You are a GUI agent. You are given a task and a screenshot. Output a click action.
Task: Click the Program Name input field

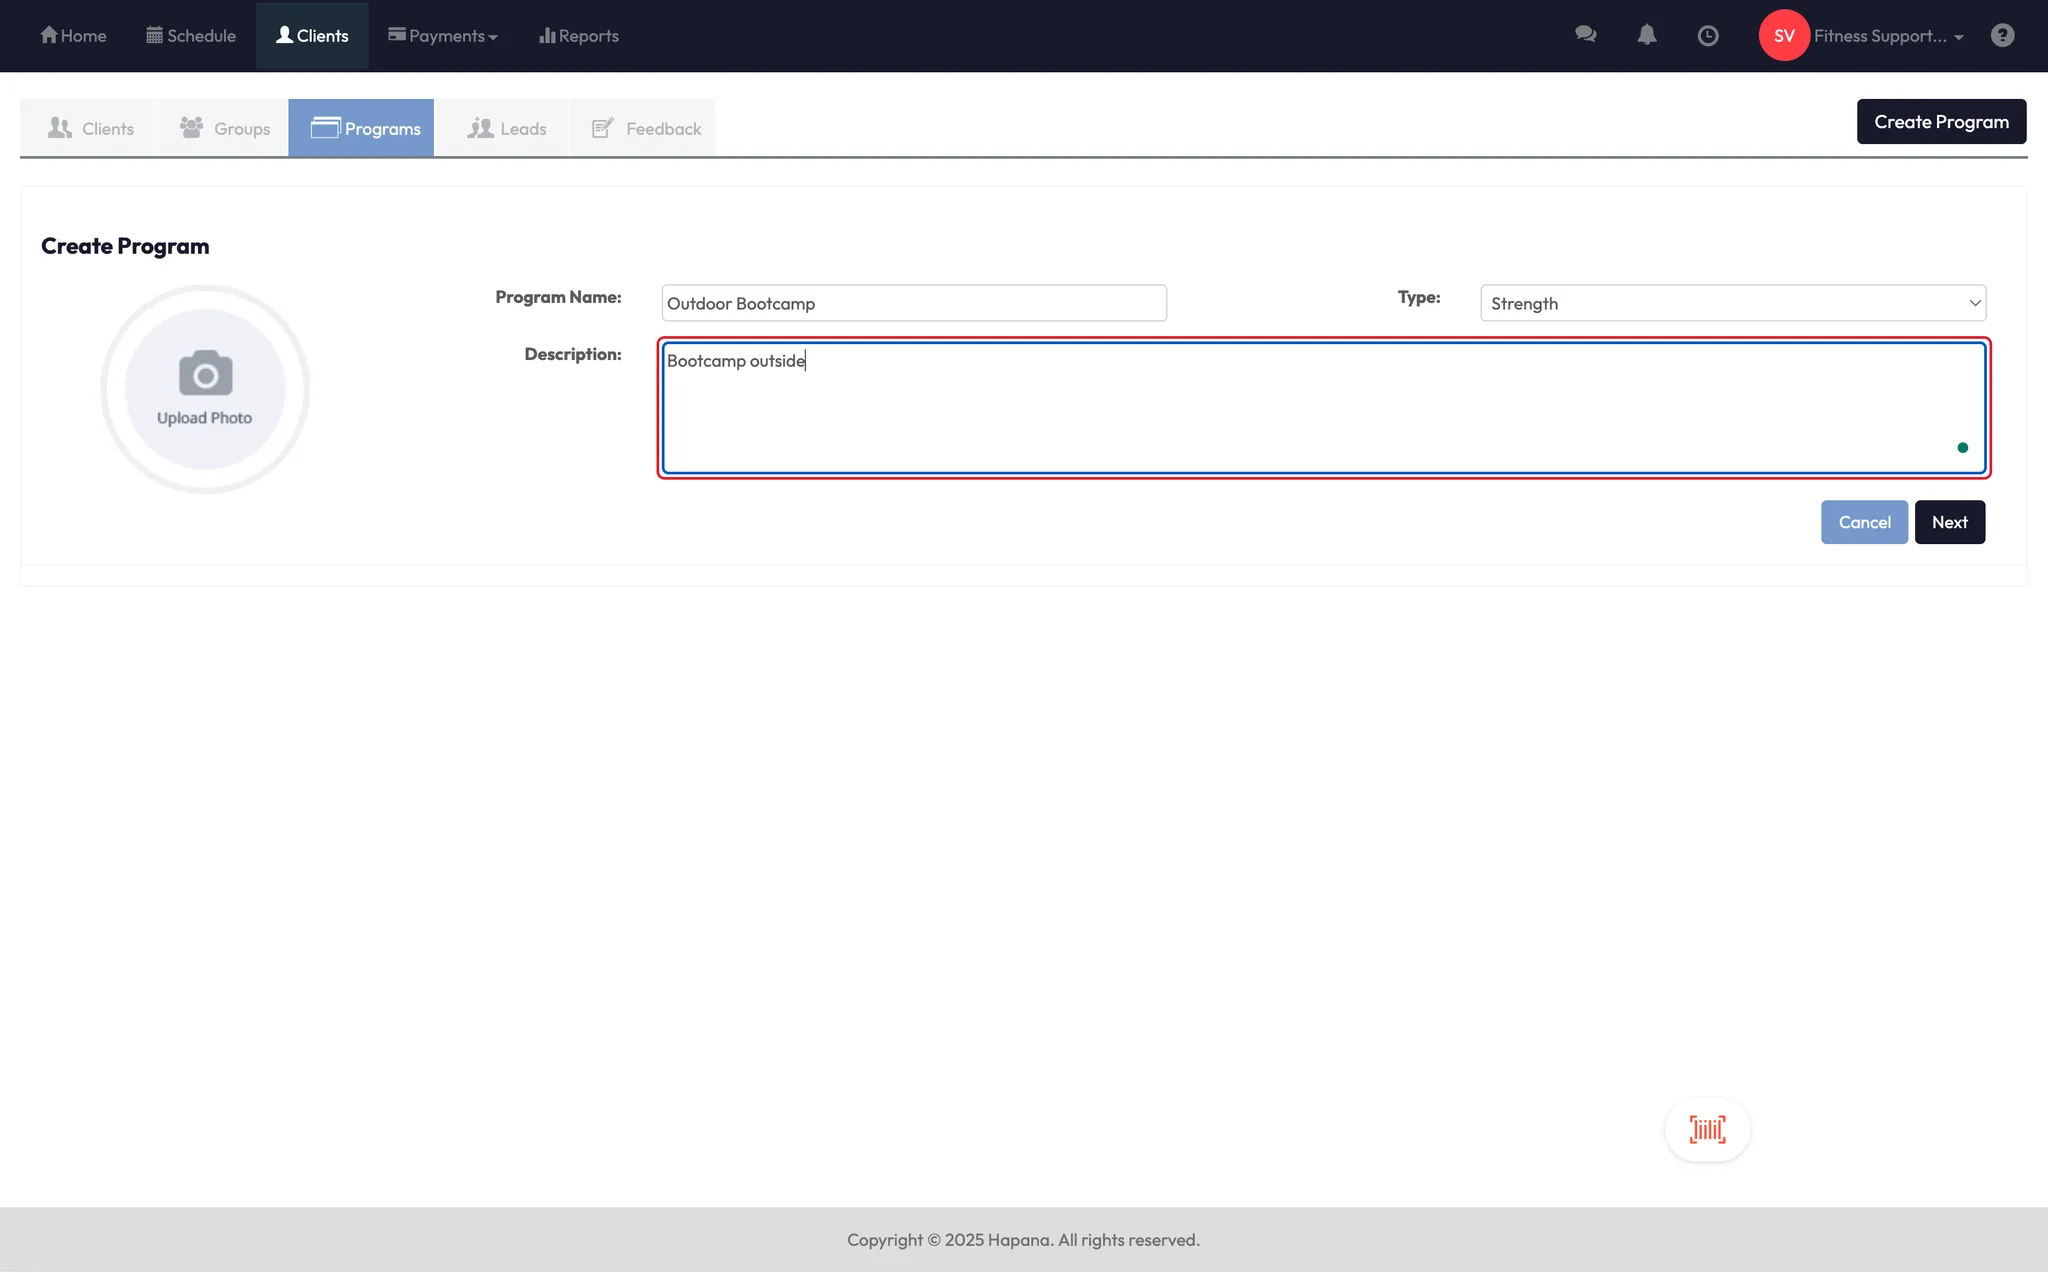(913, 303)
